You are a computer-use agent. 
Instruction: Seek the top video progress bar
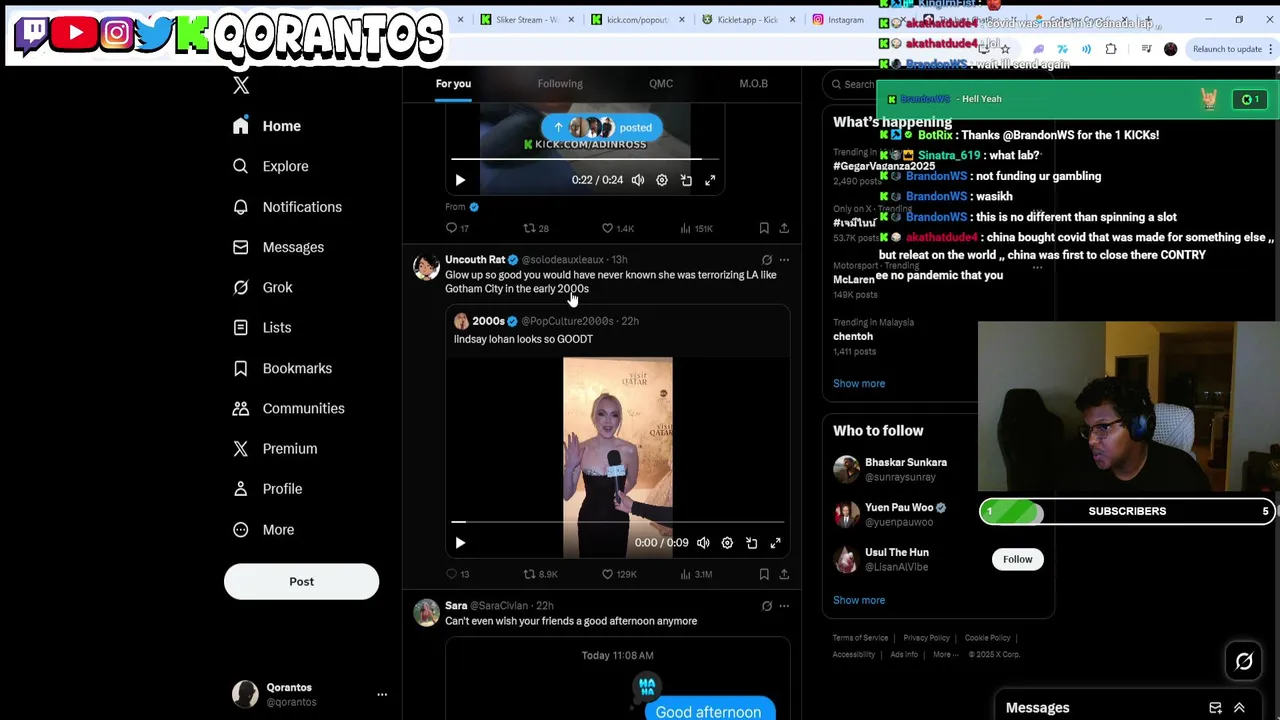pyautogui.click(x=584, y=159)
